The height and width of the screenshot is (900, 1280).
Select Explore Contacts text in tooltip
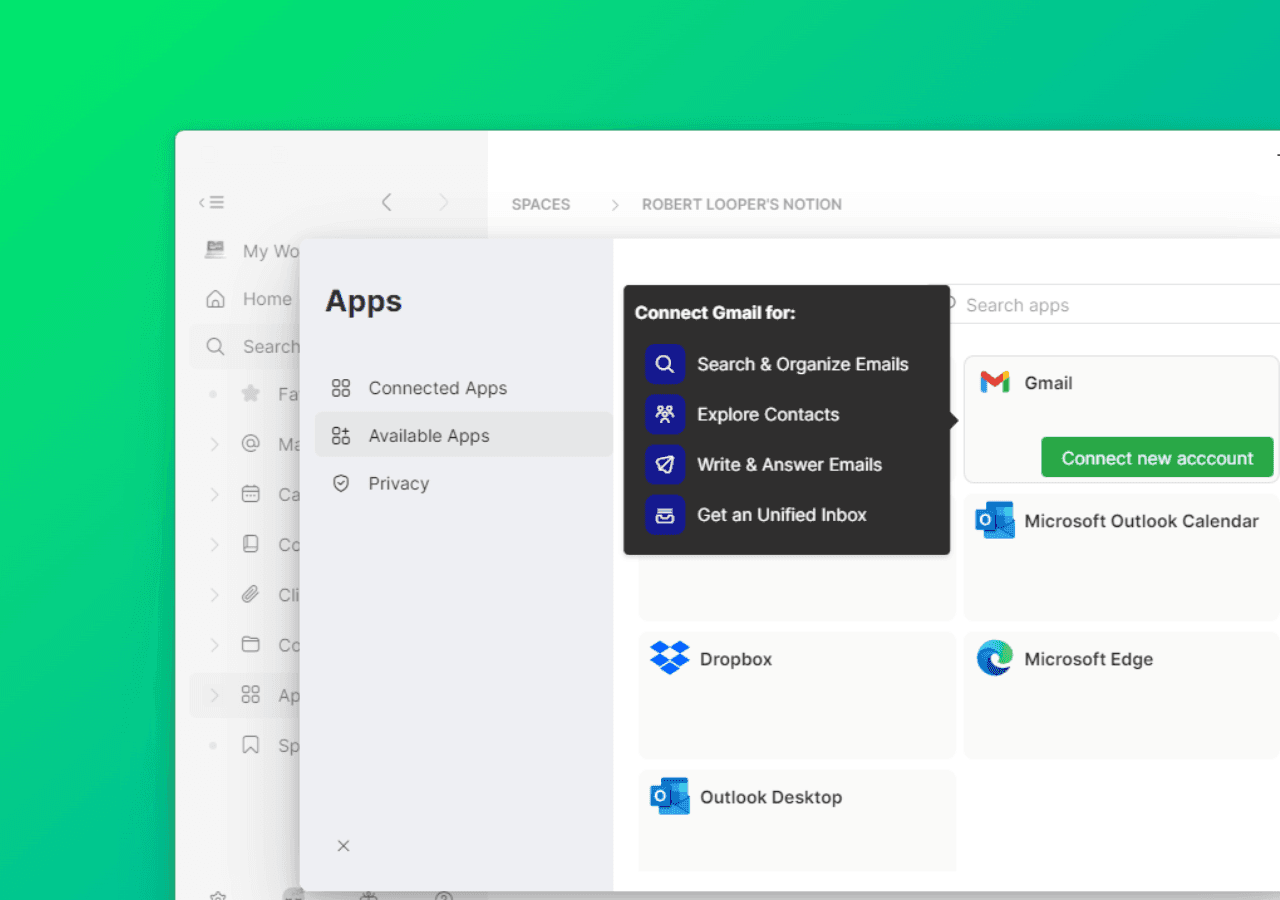(768, 414)
